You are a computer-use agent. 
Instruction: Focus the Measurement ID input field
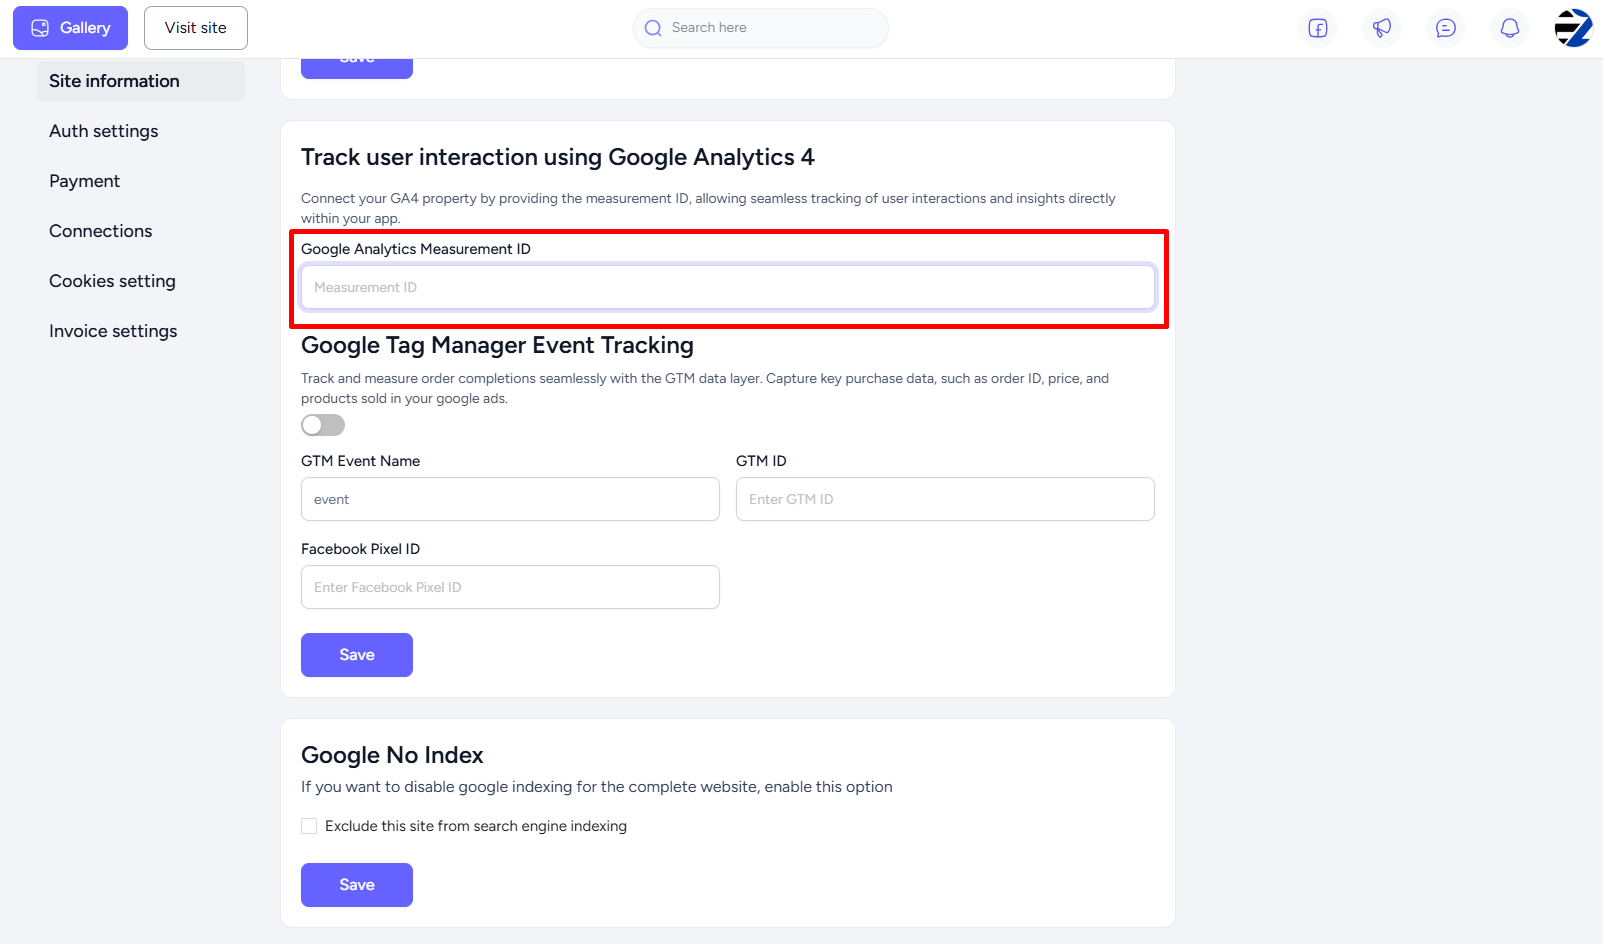728,287
